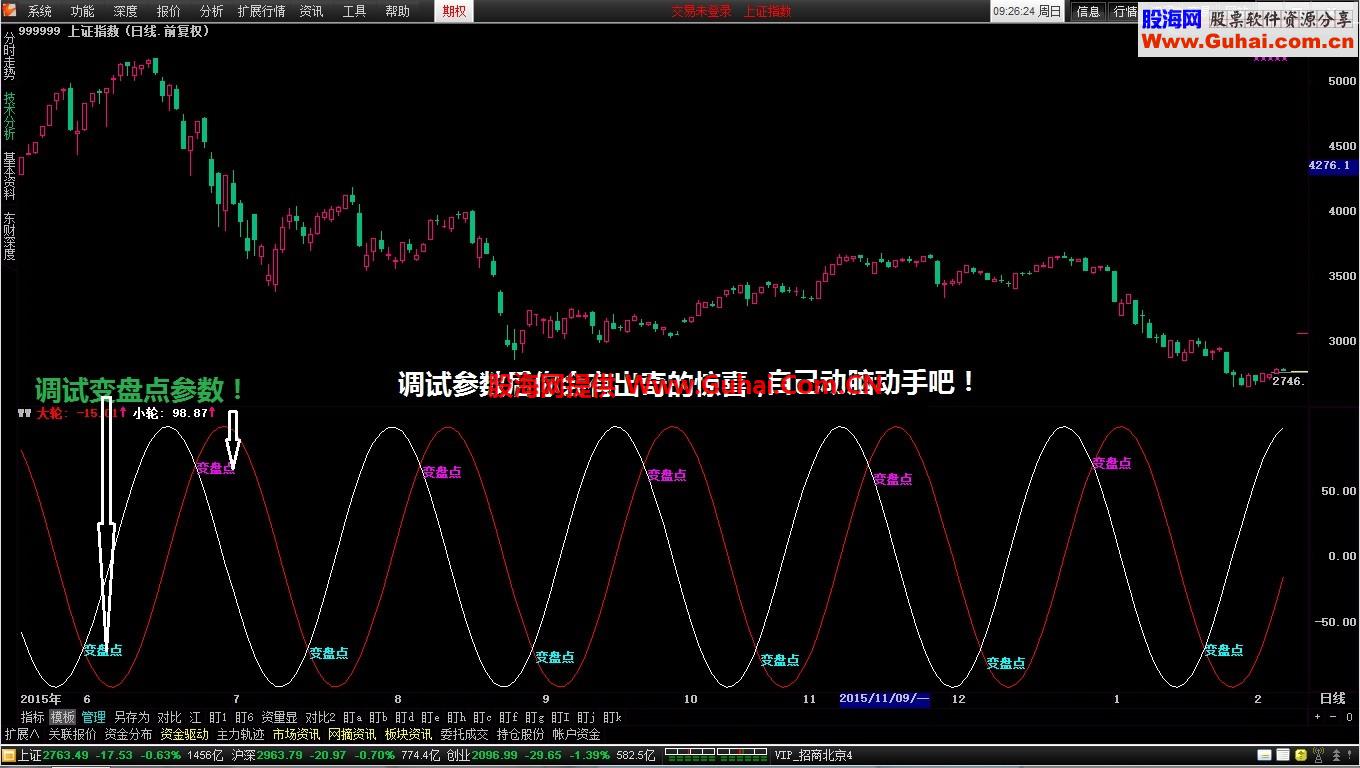Open the 功能 menu
The width and height of the screenshot is (1360, 768).
[83, 11]
